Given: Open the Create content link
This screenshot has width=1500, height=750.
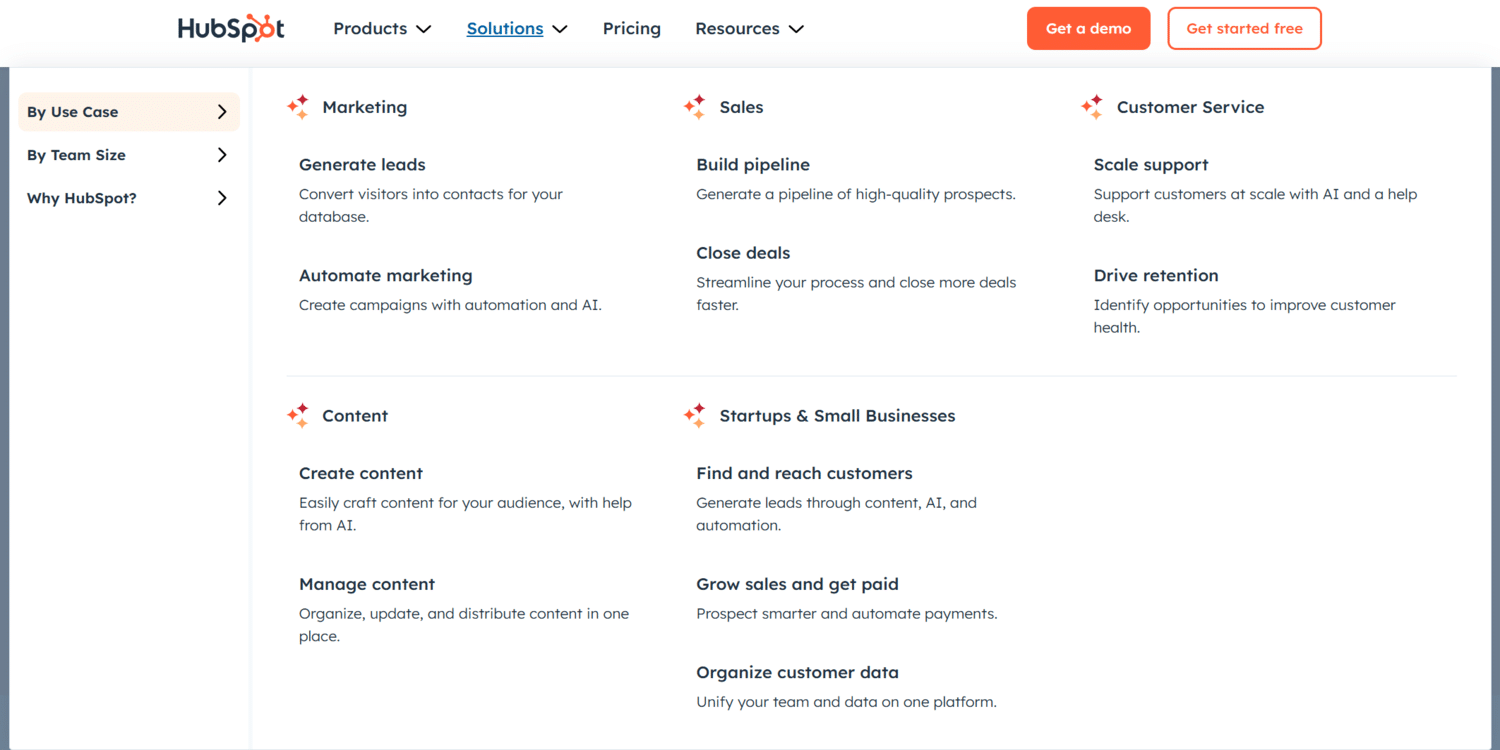Looking at the screenshot, I should [361, 474].
